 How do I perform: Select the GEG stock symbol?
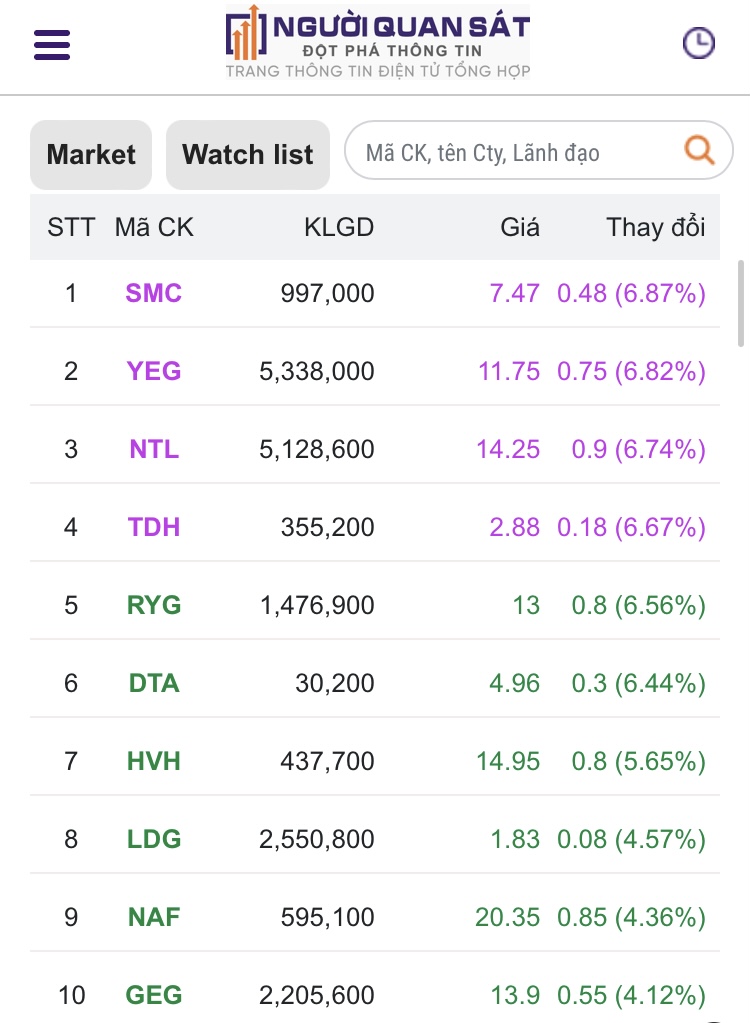[x=154, y=995]
